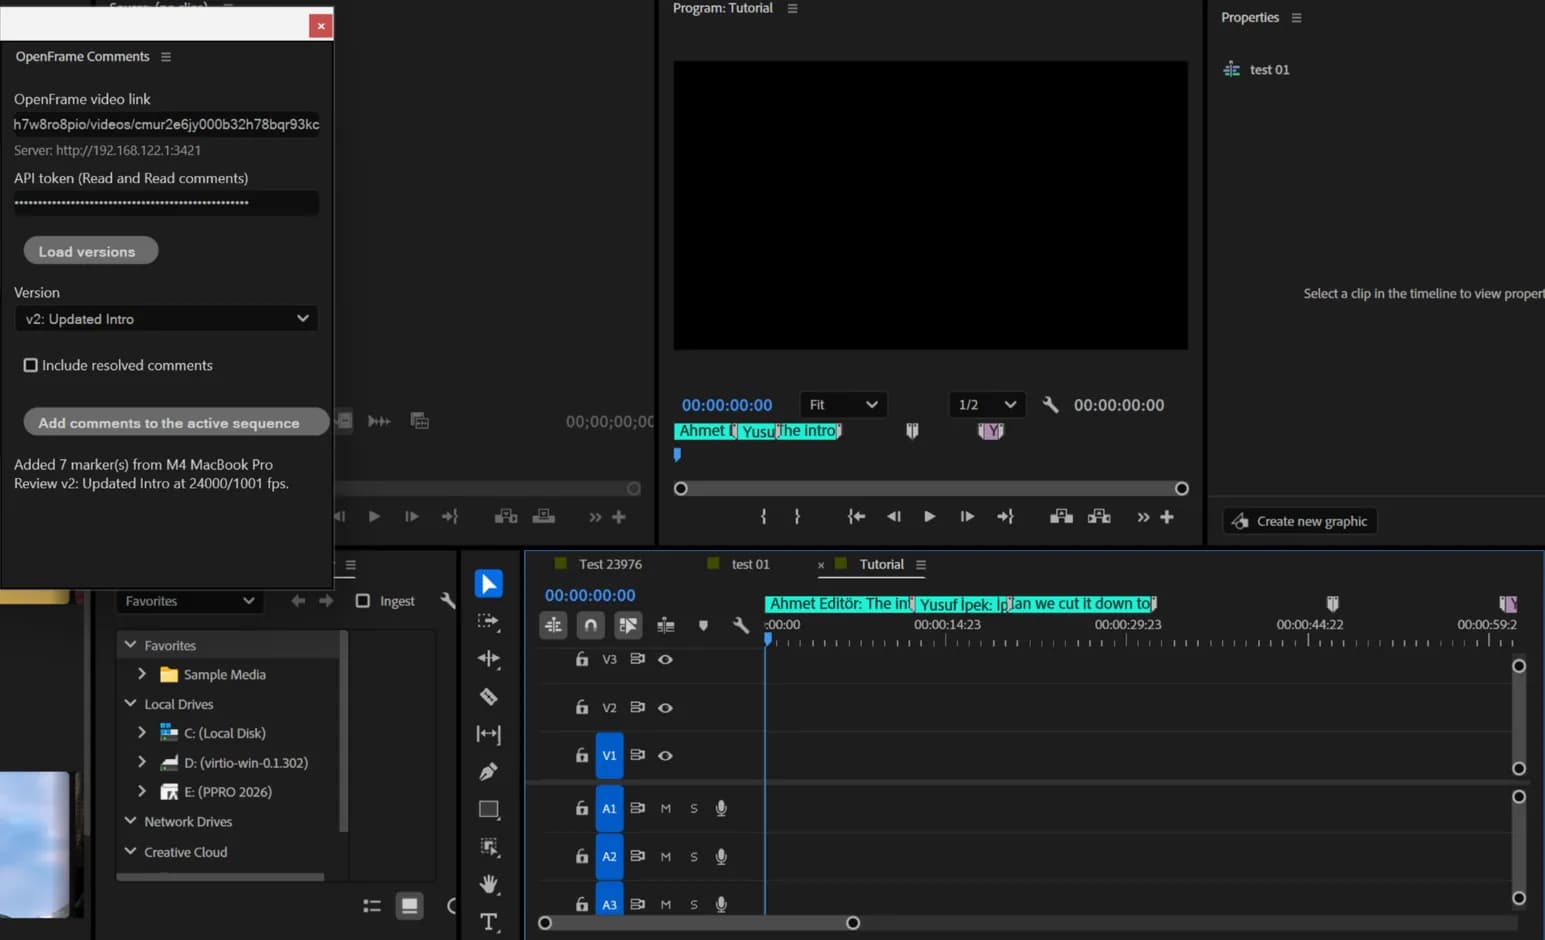Open timeline display settings wrench

(740, 626)
